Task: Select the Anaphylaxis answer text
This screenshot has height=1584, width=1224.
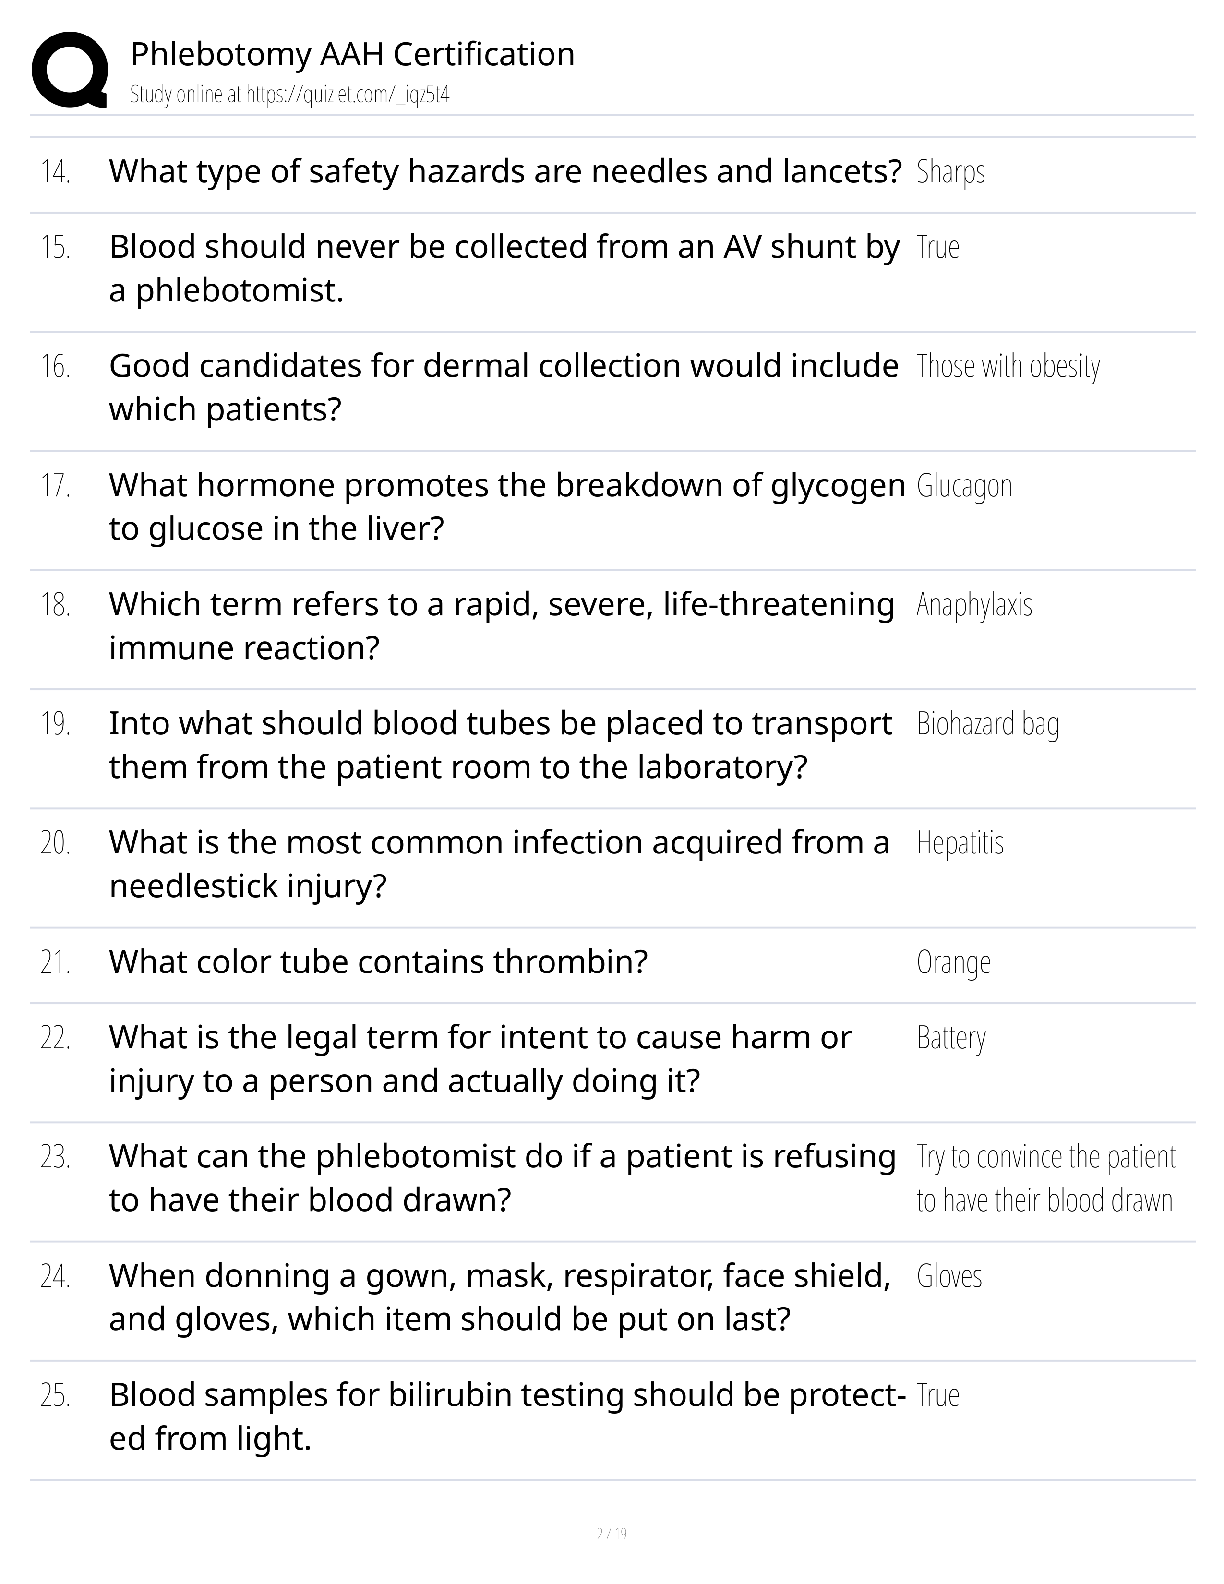Action: [x=974, y=605]
